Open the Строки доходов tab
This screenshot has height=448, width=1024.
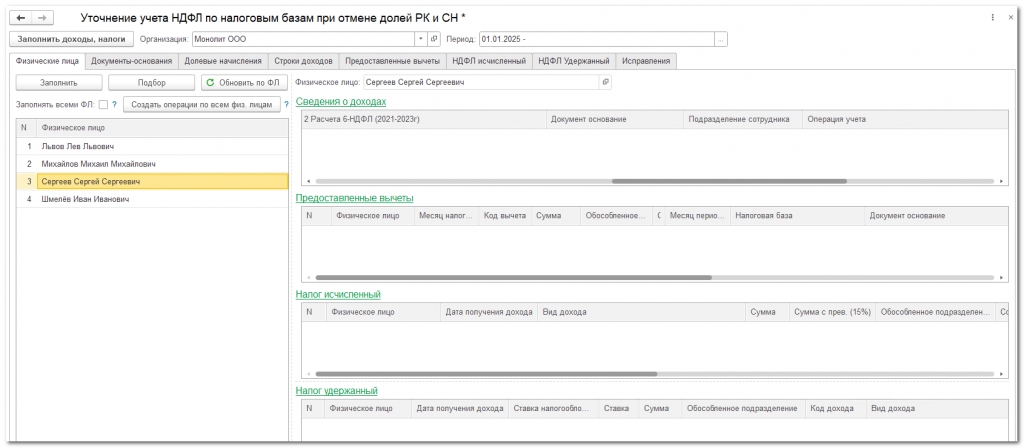point(304,61)
